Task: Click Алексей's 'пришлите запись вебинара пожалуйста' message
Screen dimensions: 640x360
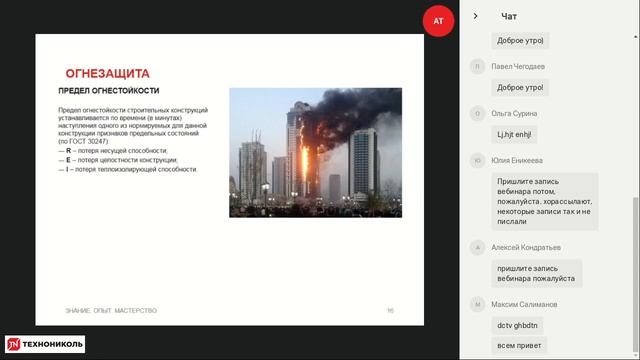Action: [x=537, y=273]
